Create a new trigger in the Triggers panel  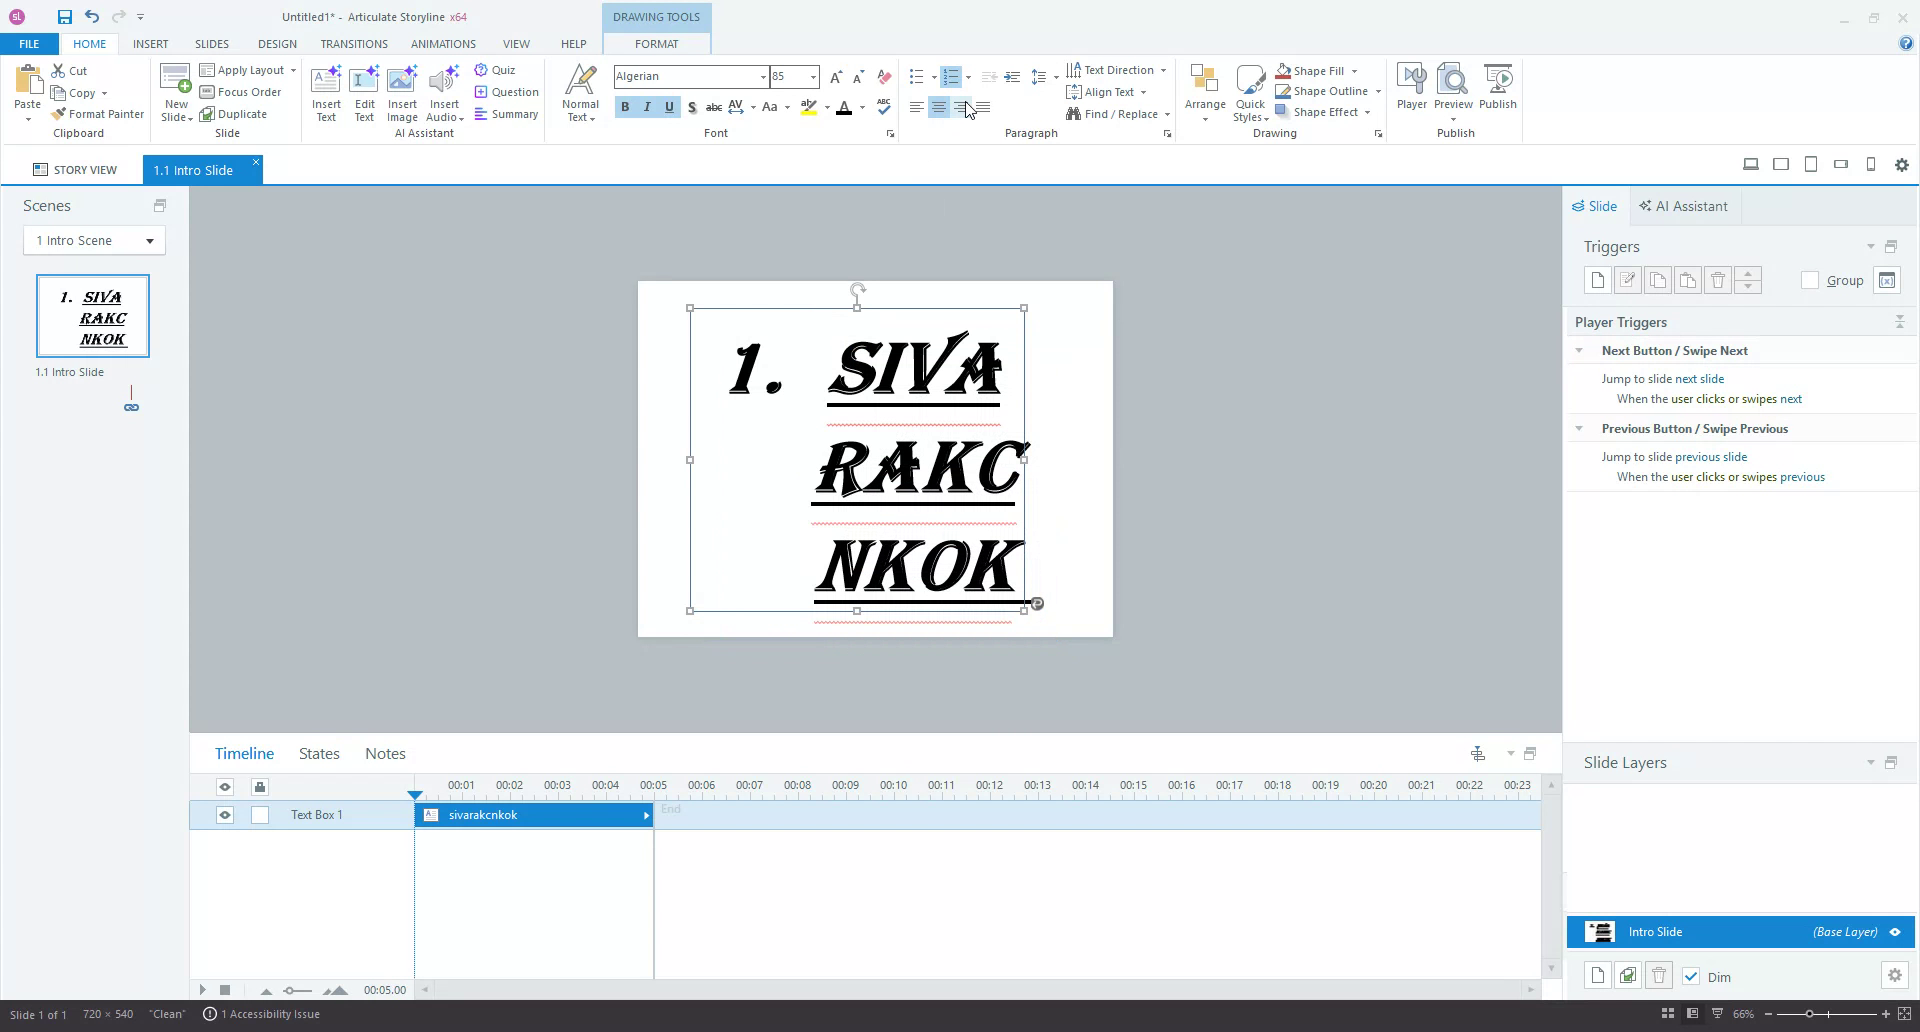[x=1597, y=280]
